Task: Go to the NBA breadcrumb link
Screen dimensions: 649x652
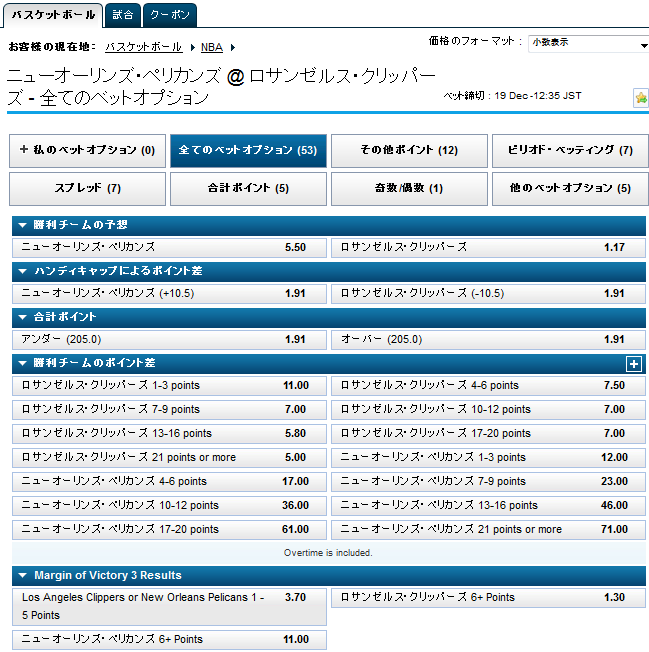Action: pos(211,47)
